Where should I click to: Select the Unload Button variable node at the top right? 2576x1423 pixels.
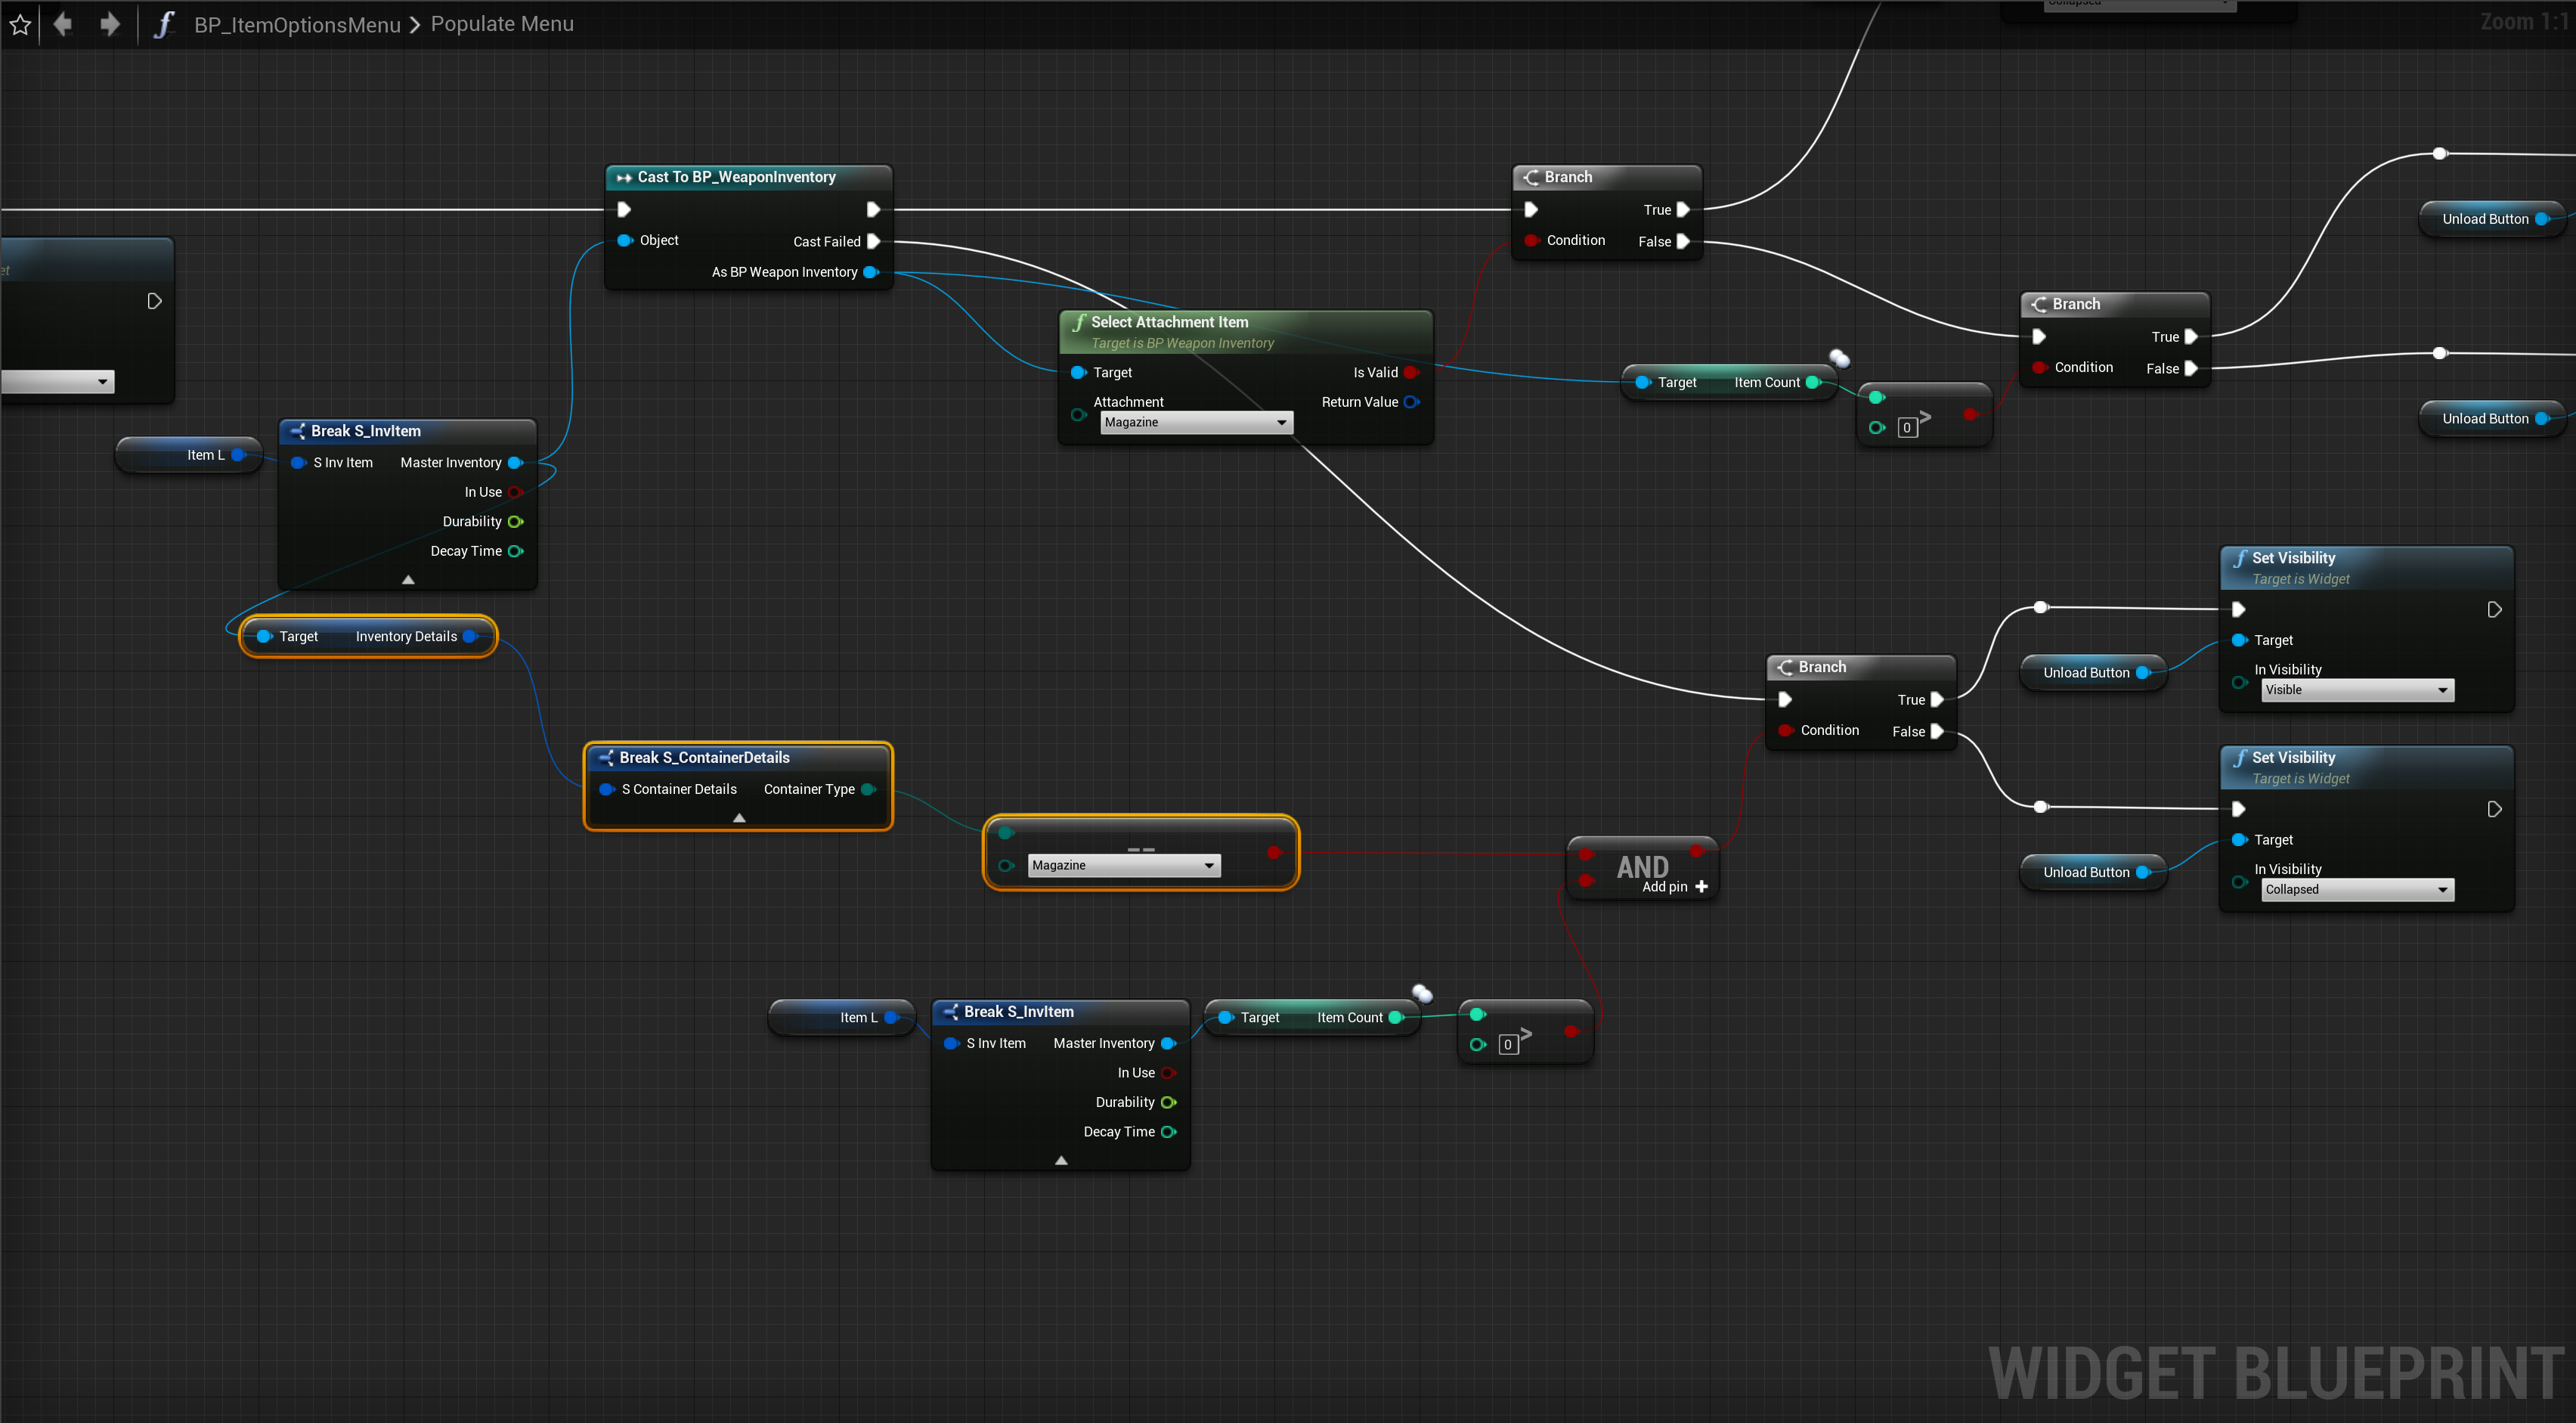click(x=2485, y=219)
